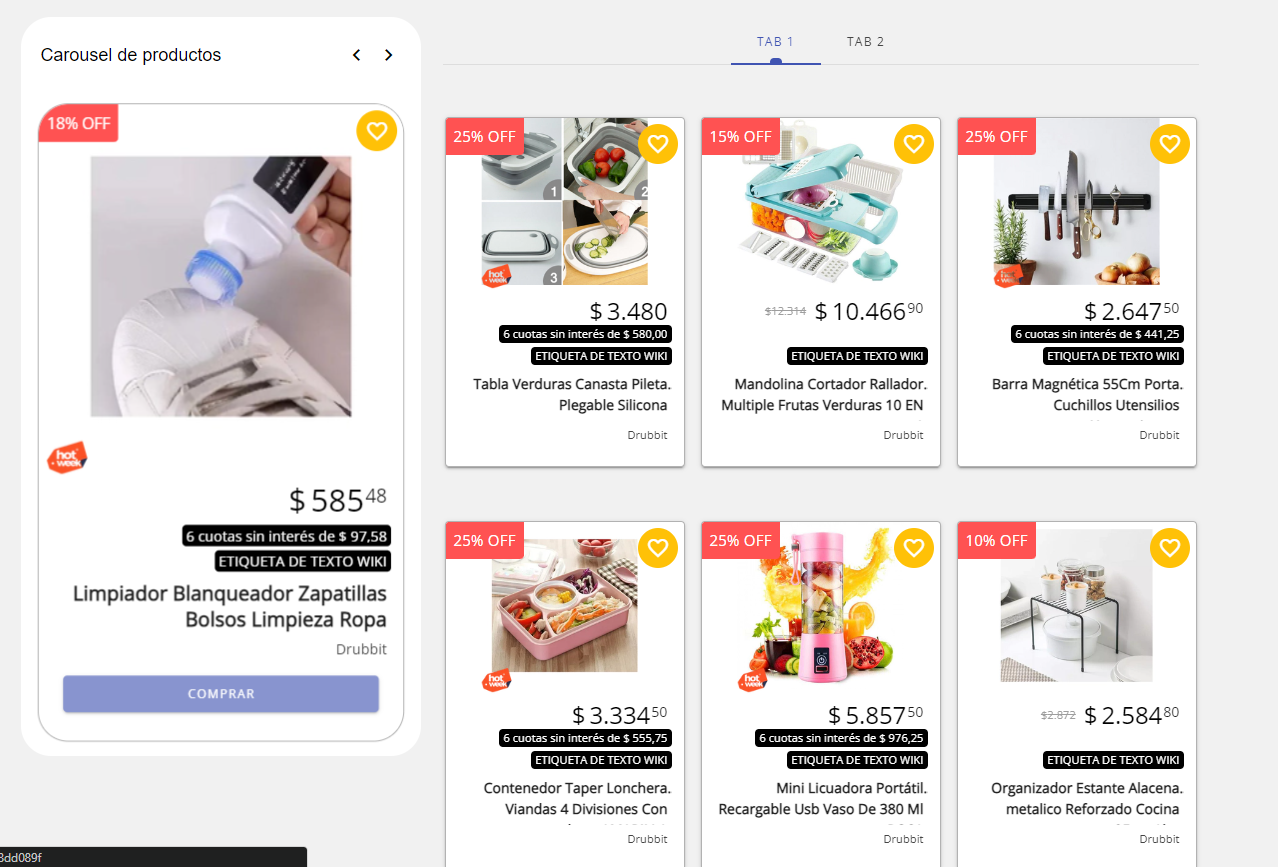Go to previous carousel product

coord(356,55)
